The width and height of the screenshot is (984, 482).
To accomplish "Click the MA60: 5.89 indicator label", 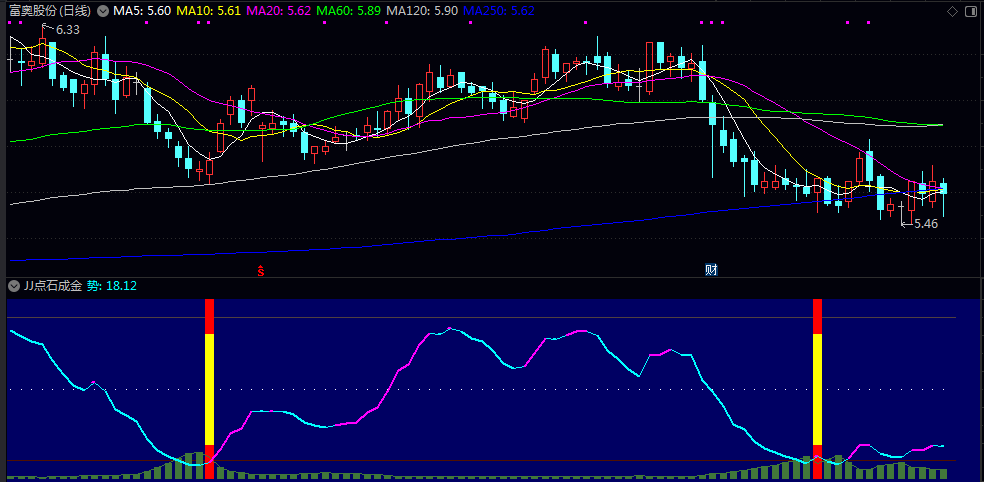I will coord(349,11).
